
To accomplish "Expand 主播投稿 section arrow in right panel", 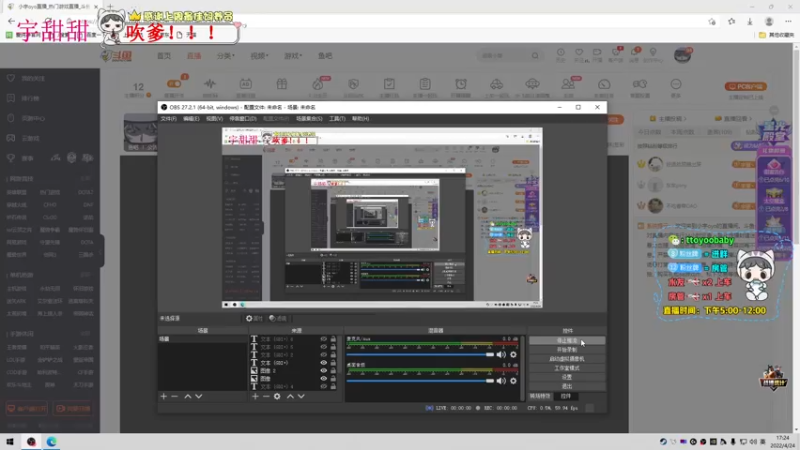I will tap(685, 119).
